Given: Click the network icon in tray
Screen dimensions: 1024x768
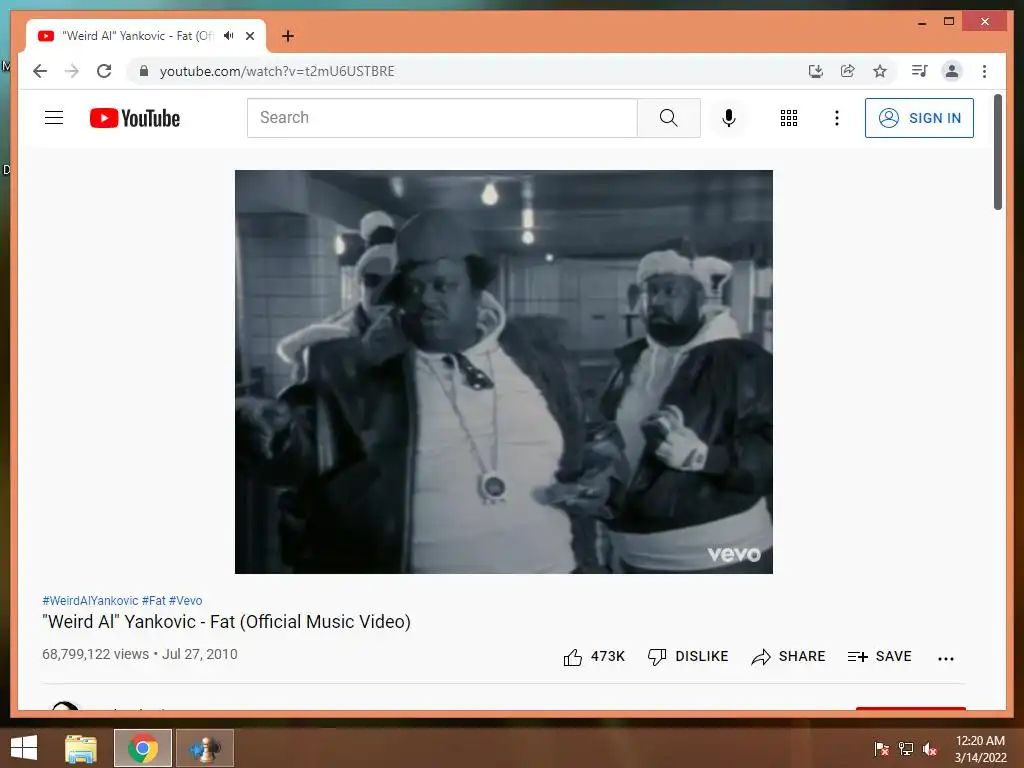Looking at the screenshot, I should click(x=906, y=749).
